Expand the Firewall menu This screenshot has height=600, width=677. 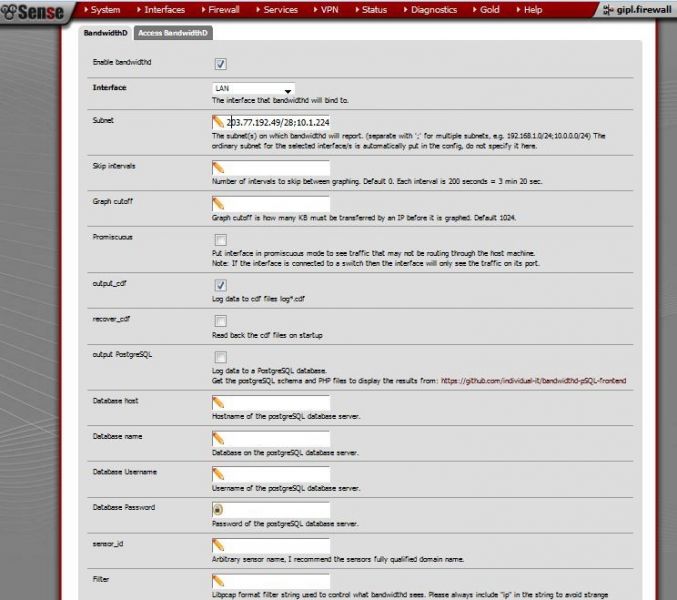(220, 9)
